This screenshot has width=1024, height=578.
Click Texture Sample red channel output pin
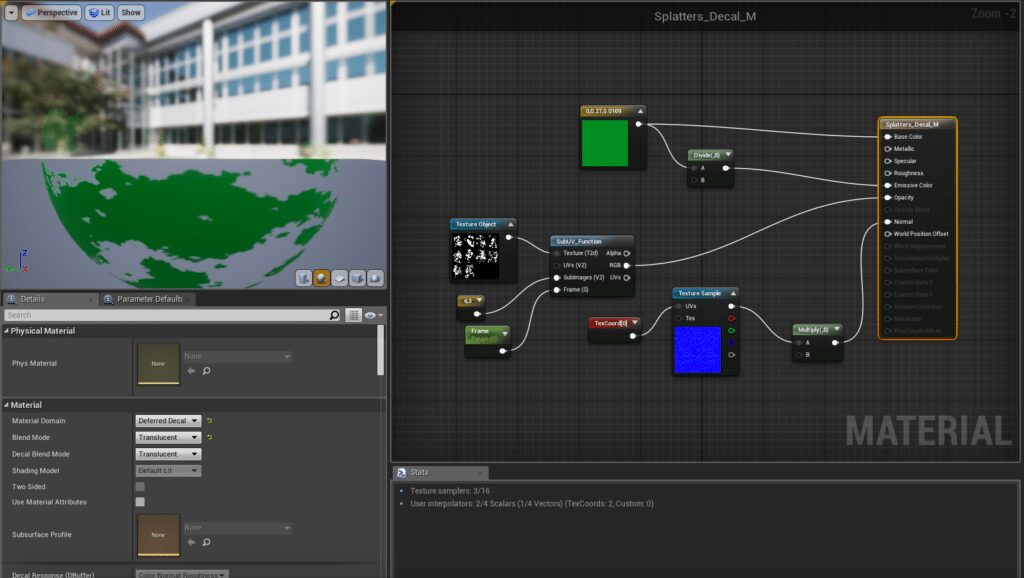click(731, 318)
